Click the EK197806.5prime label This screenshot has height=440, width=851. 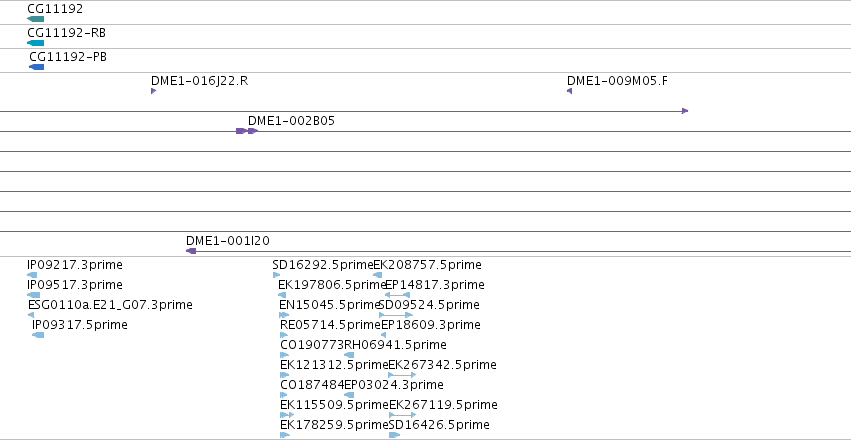(332, 285)
